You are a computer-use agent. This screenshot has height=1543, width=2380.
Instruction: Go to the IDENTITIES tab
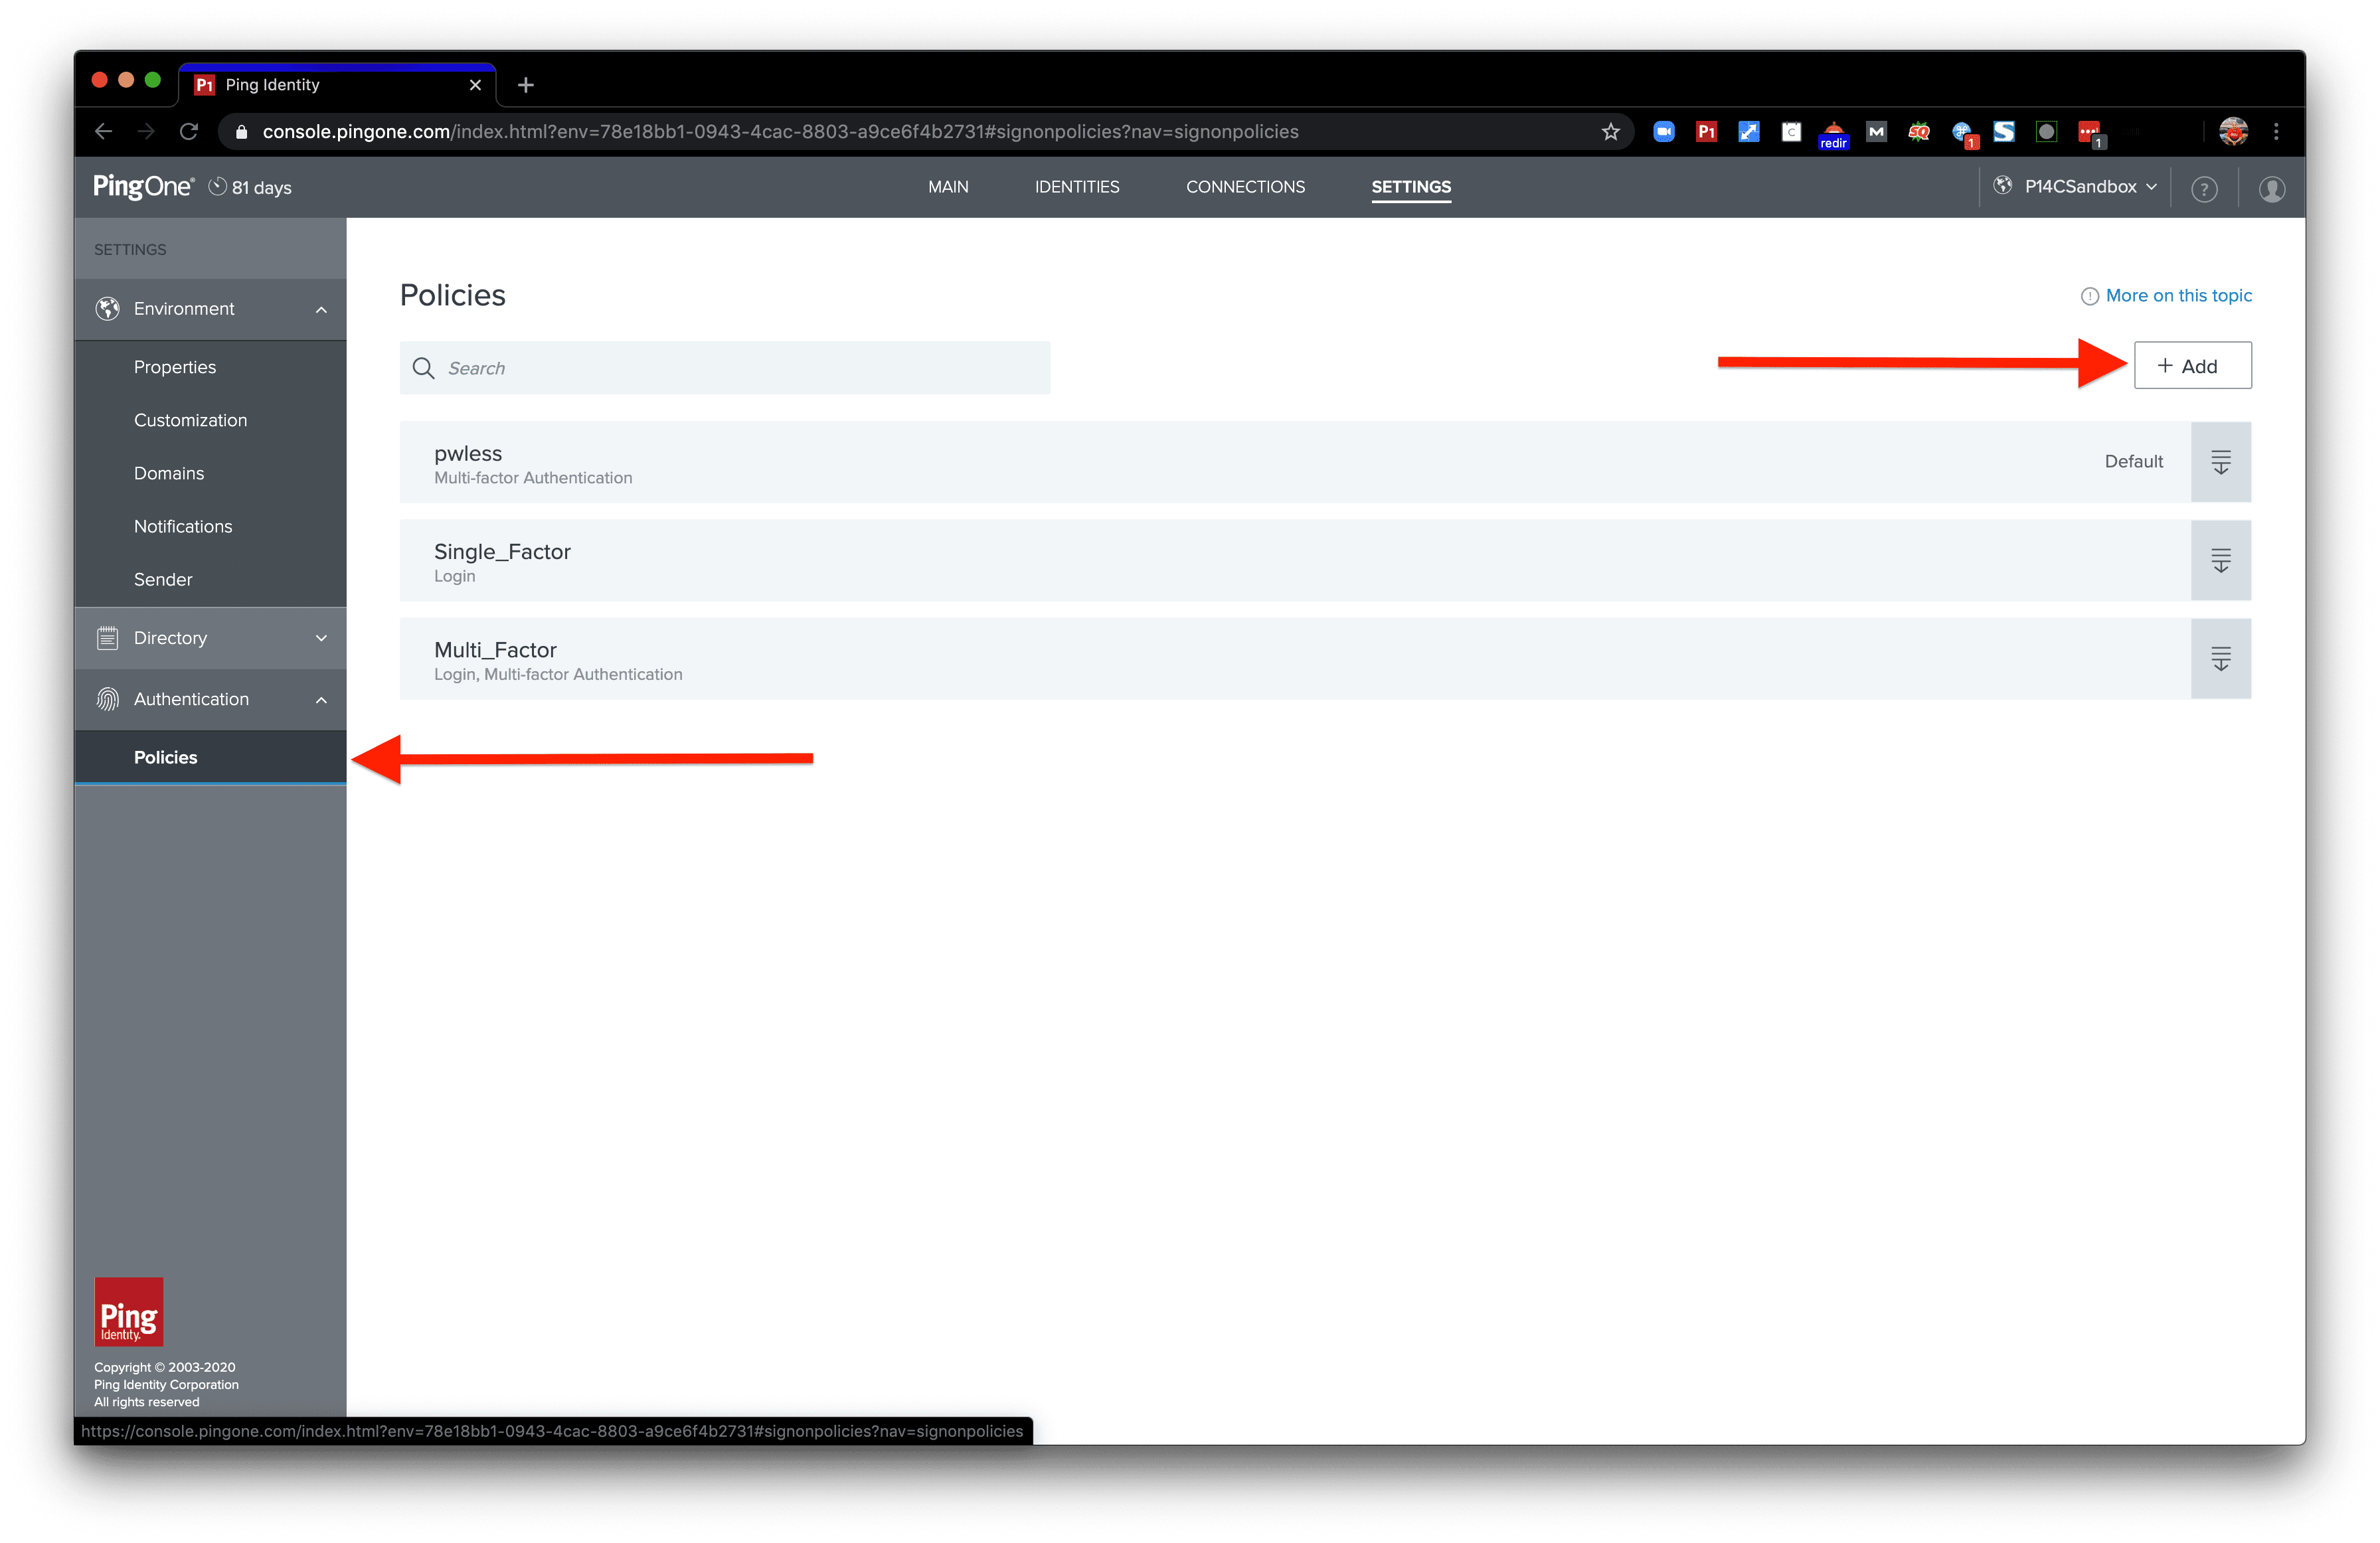coord(1077,187)
